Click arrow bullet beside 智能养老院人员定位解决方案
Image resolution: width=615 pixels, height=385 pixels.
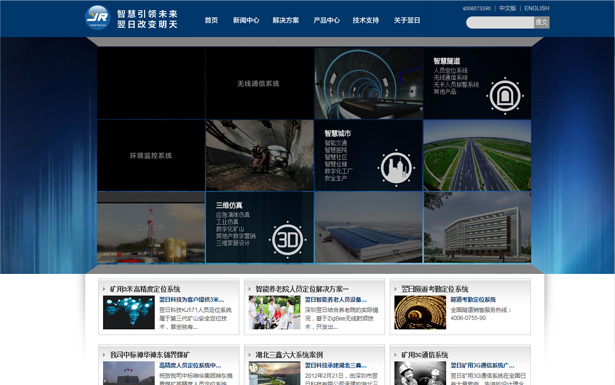(250, 289)
